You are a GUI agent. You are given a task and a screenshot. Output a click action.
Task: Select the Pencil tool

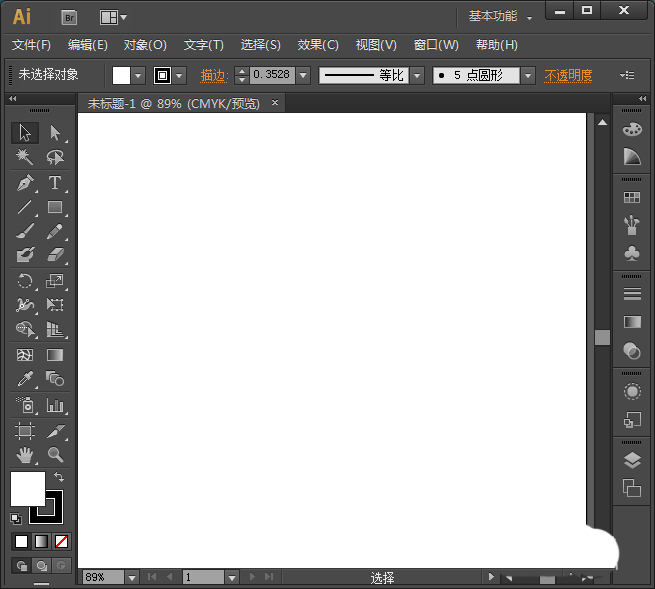click(x=55, y=231)
